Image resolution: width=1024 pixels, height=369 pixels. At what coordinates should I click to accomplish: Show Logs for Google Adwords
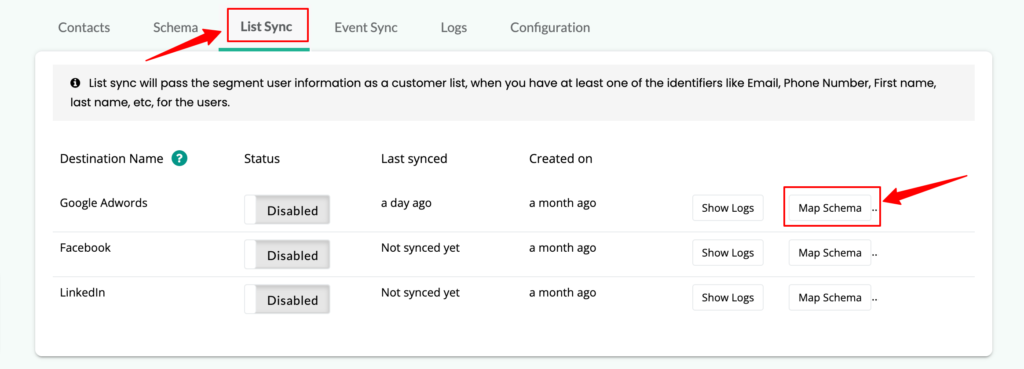pos(728,208)
